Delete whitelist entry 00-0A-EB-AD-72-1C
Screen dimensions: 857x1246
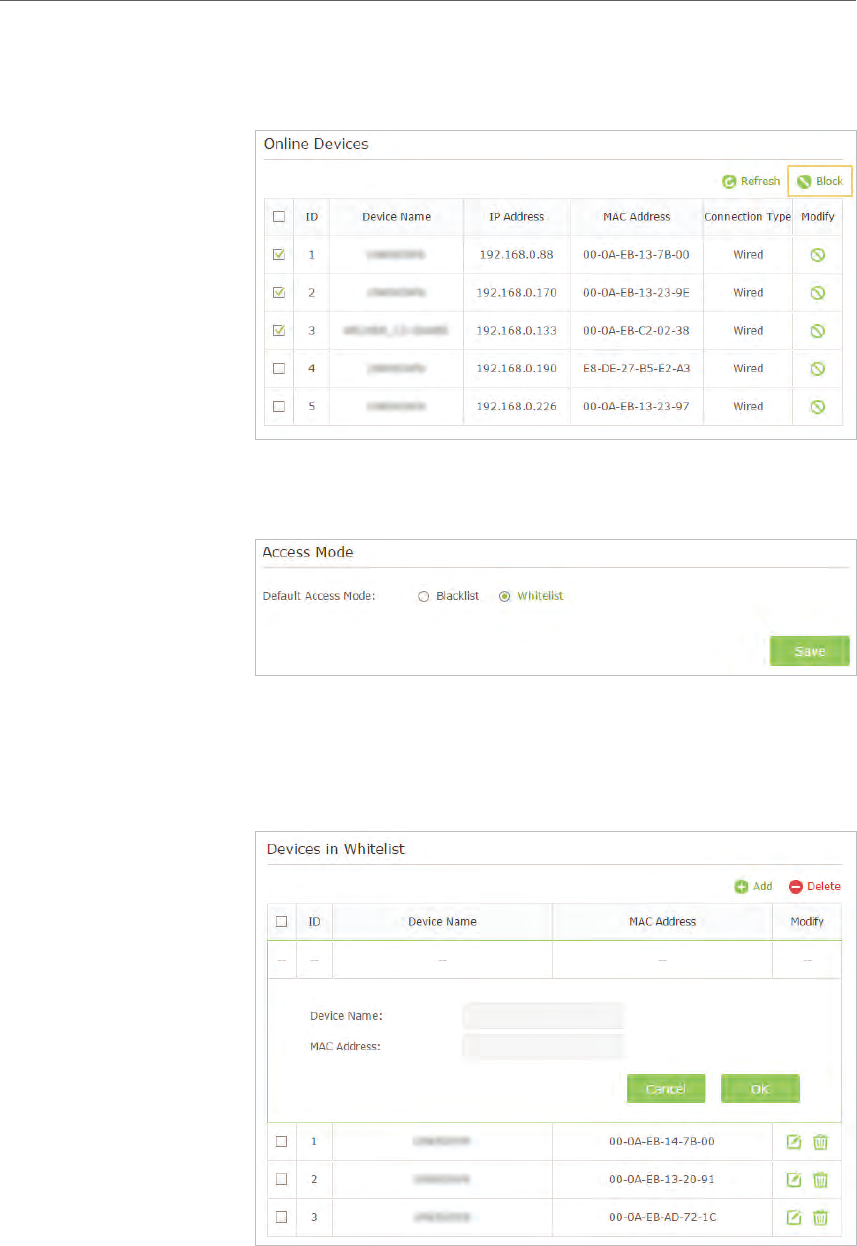pos(820,1217)
